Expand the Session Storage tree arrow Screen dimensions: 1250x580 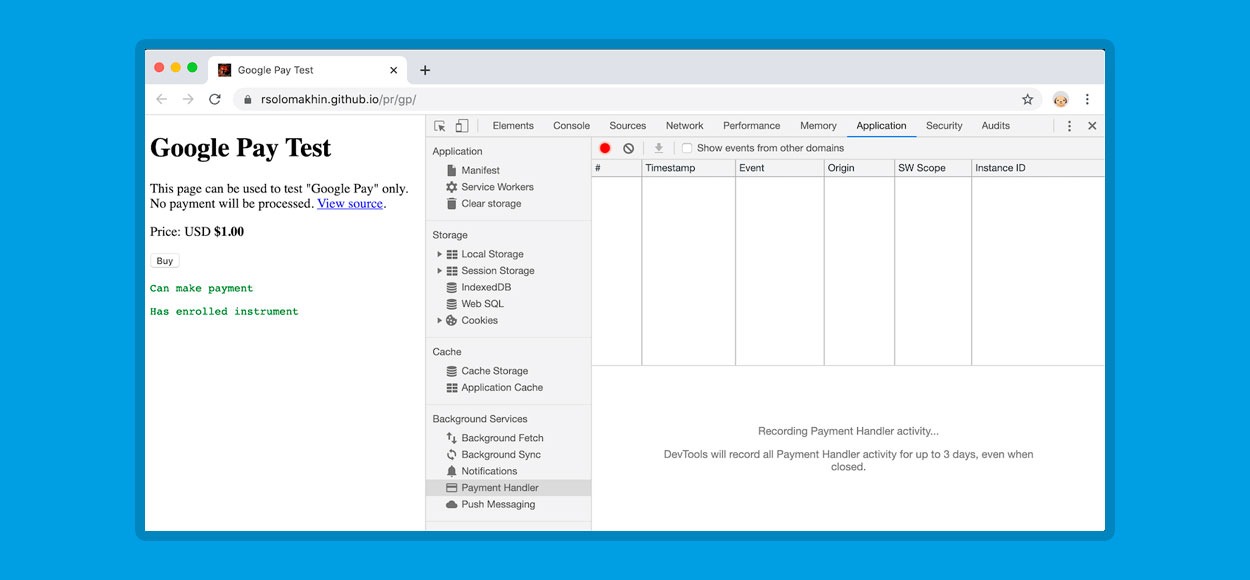click(x=440, y=271)
